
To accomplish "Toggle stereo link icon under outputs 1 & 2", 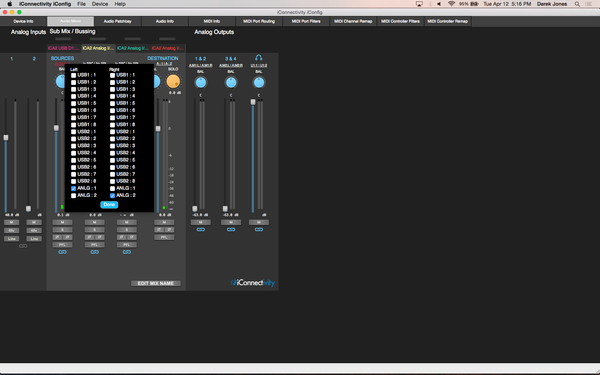I will click(201, 230).
